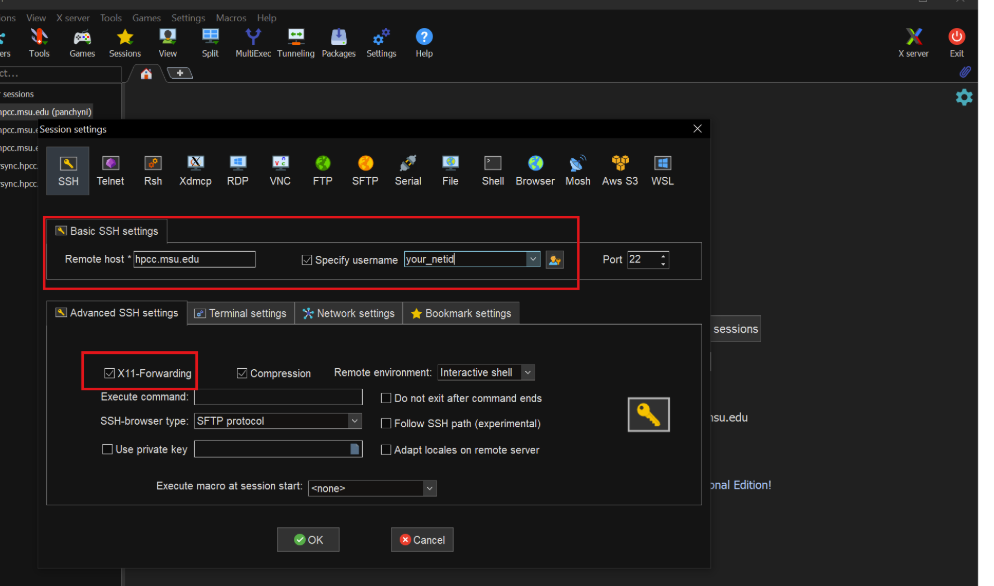The height and width of the screenshot is (586, 994).
Task: Enable Do not exit after command ends
Action: tap(385, 398)
